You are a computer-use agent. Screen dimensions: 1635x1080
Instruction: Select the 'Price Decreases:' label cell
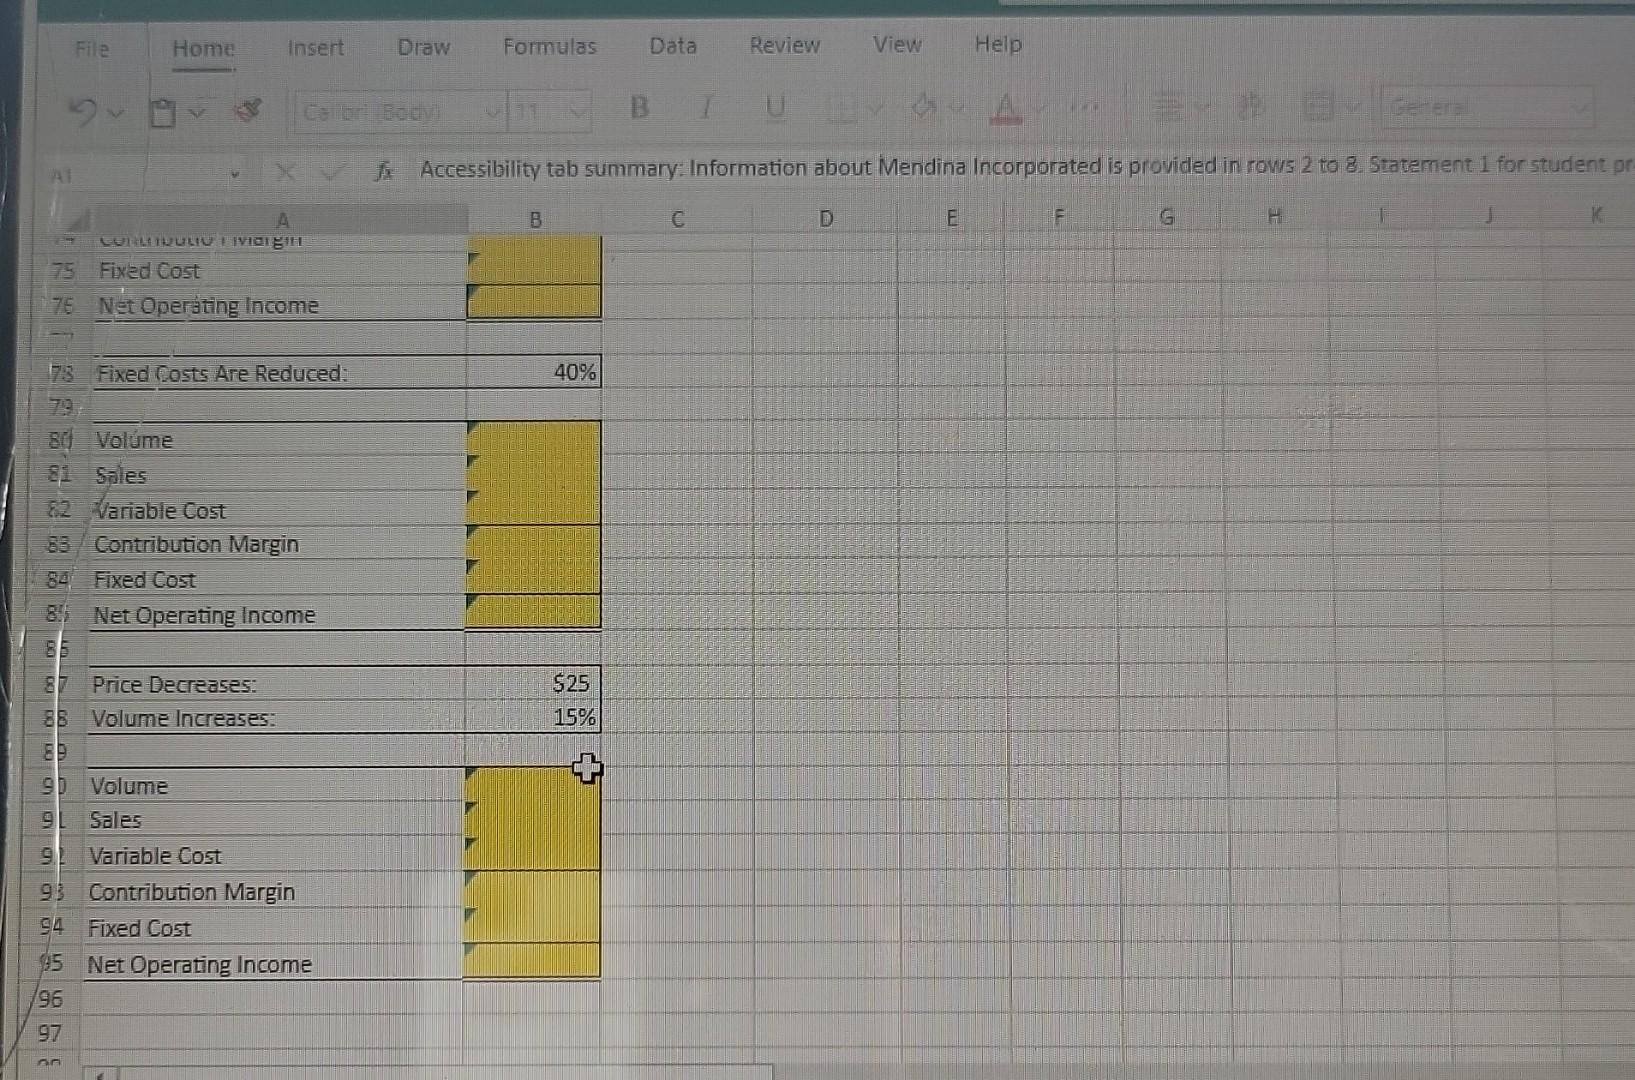(x=277, y=684)
